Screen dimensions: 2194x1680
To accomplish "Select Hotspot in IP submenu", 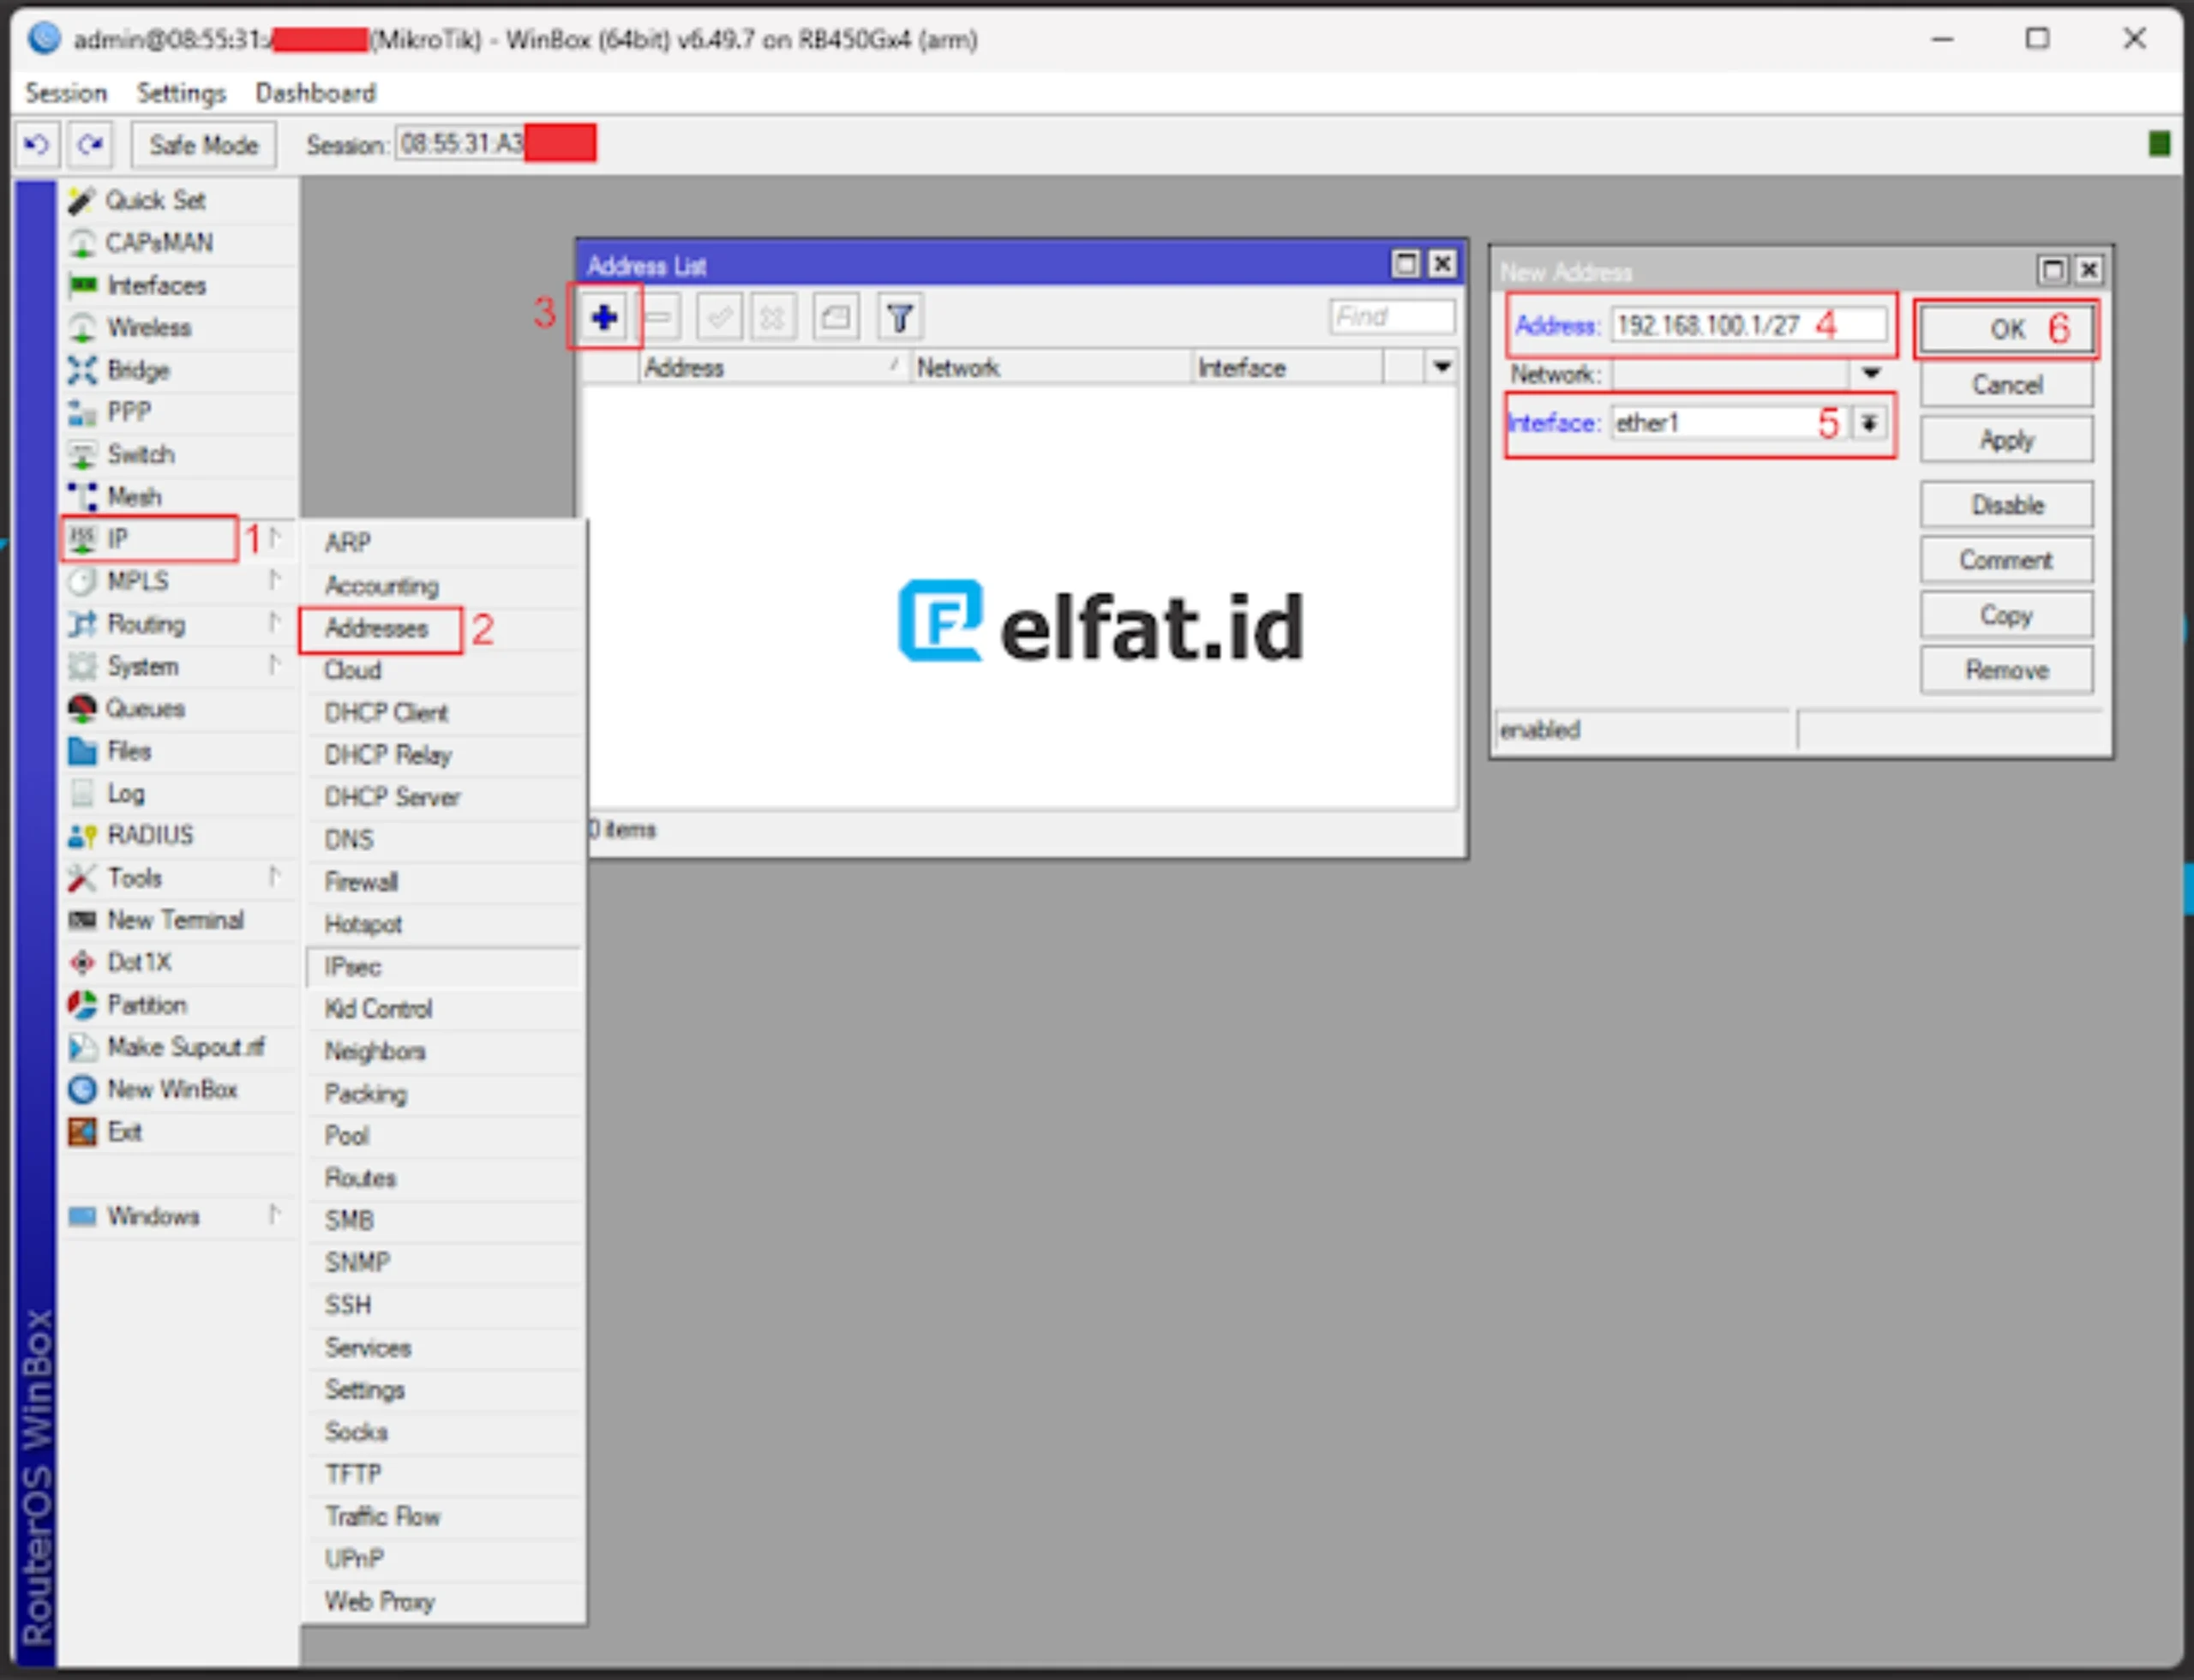I will (443, 924).
